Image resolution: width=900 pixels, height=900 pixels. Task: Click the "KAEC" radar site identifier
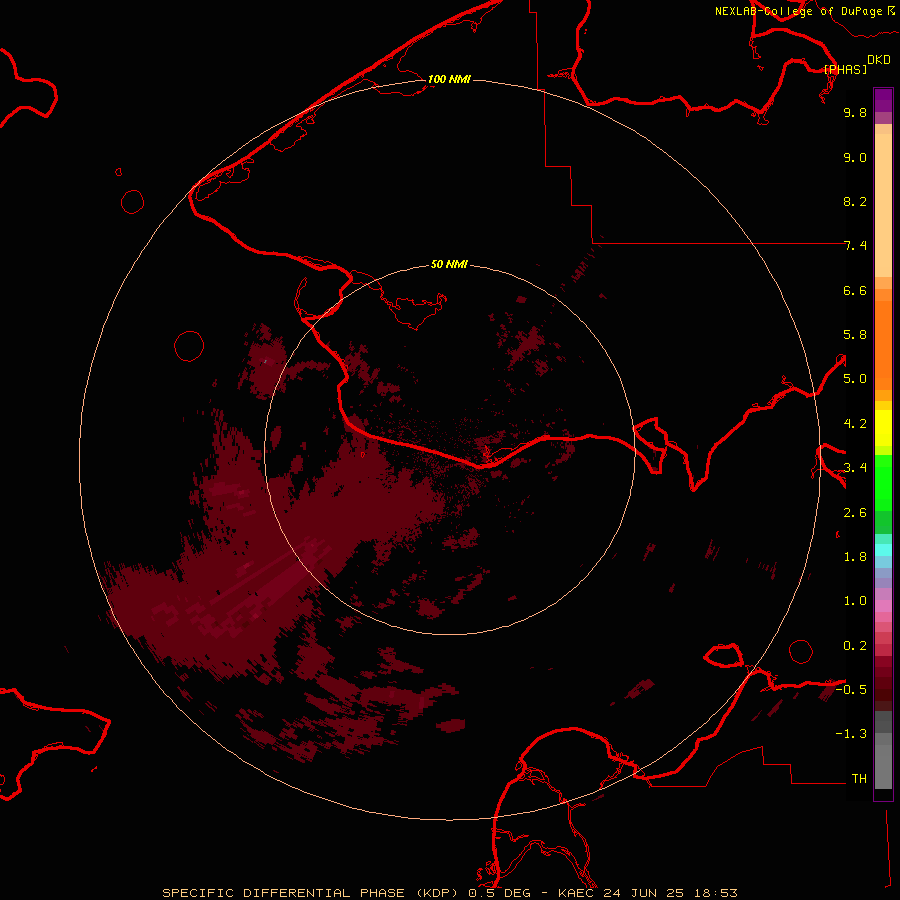pos(576,893)
